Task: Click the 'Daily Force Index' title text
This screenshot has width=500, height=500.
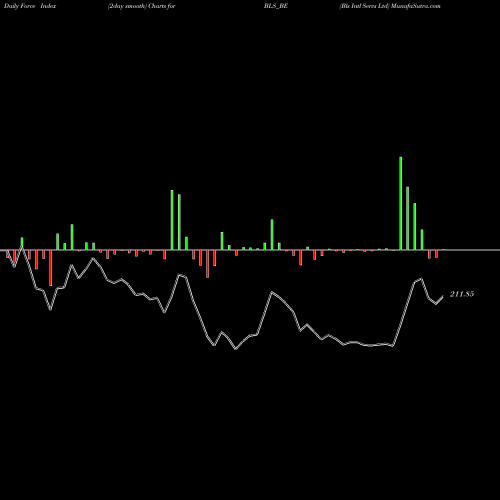Action: tap(30, 6)
